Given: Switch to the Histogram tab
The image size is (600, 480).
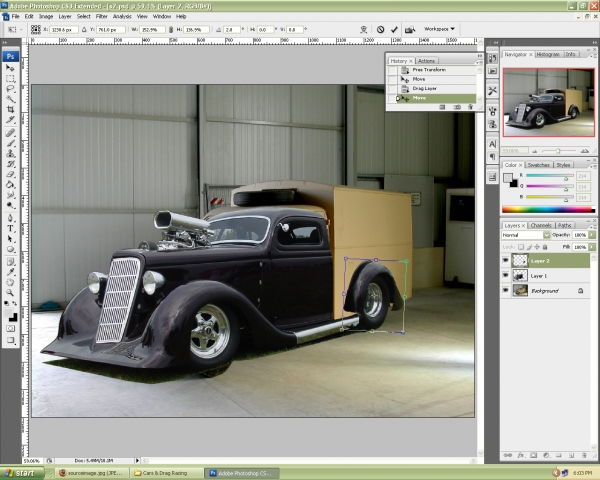Looking at the screenshot, I should (548, 54).
